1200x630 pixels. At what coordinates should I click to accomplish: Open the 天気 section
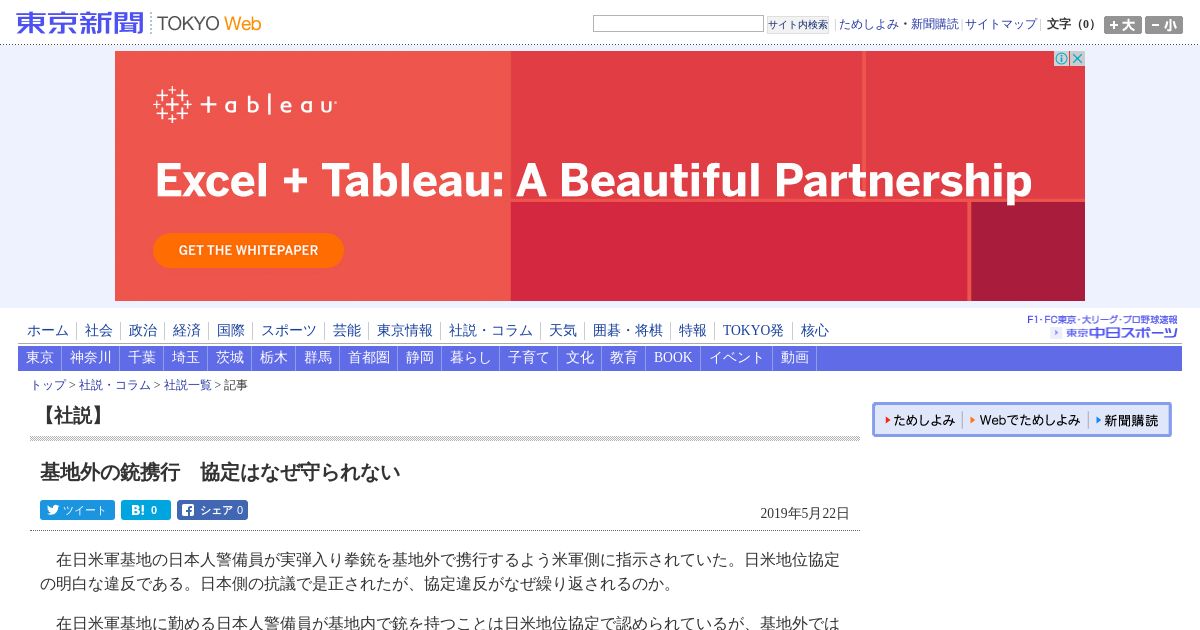(563, 331)
